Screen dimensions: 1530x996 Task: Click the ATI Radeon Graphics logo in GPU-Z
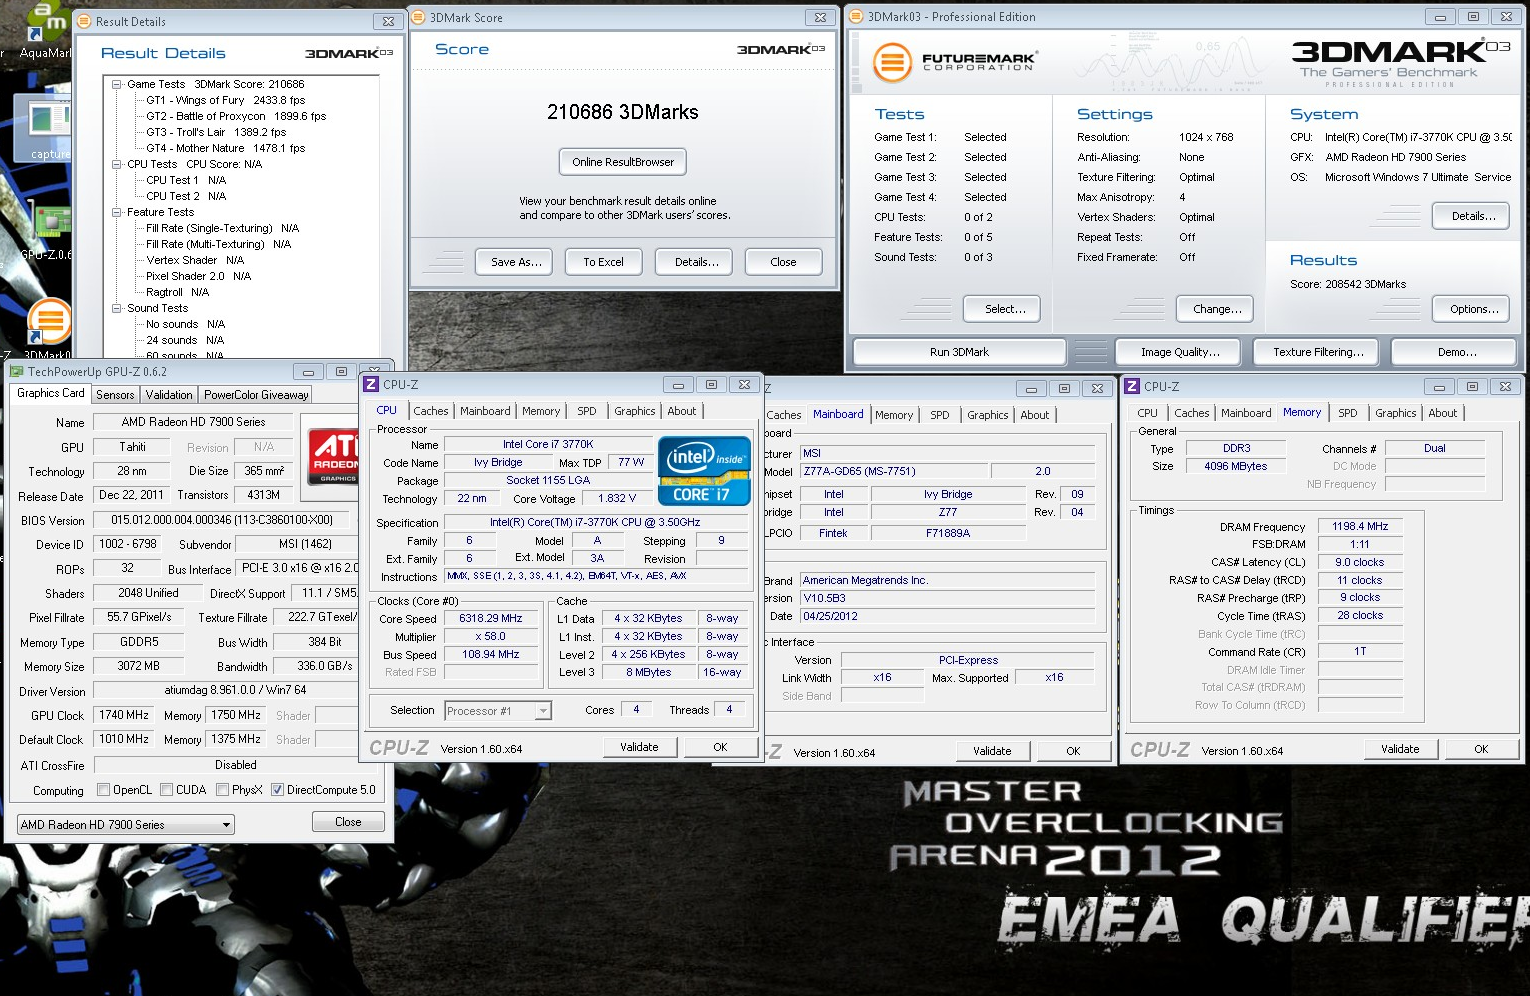[334, 457]
